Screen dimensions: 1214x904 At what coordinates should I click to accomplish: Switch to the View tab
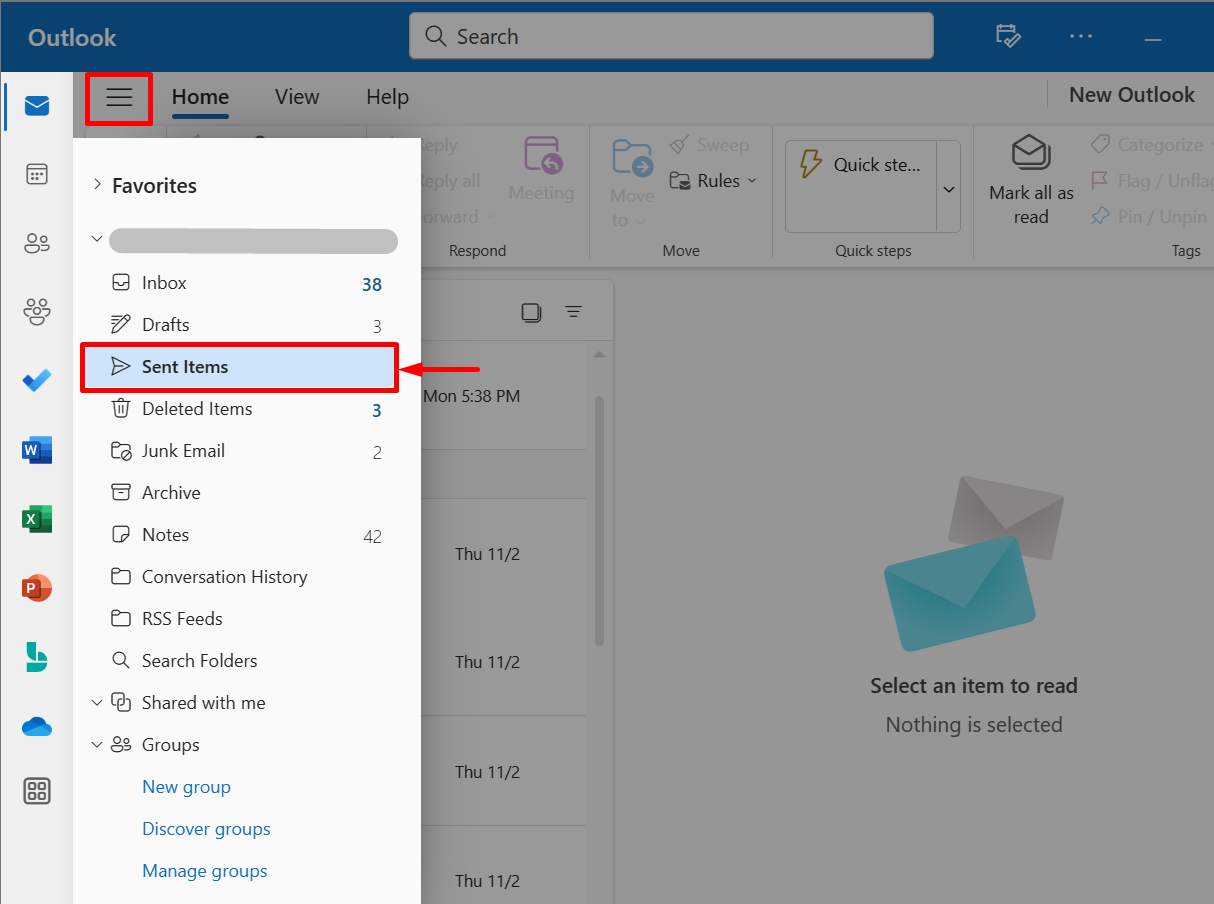(x=297, y=97)
